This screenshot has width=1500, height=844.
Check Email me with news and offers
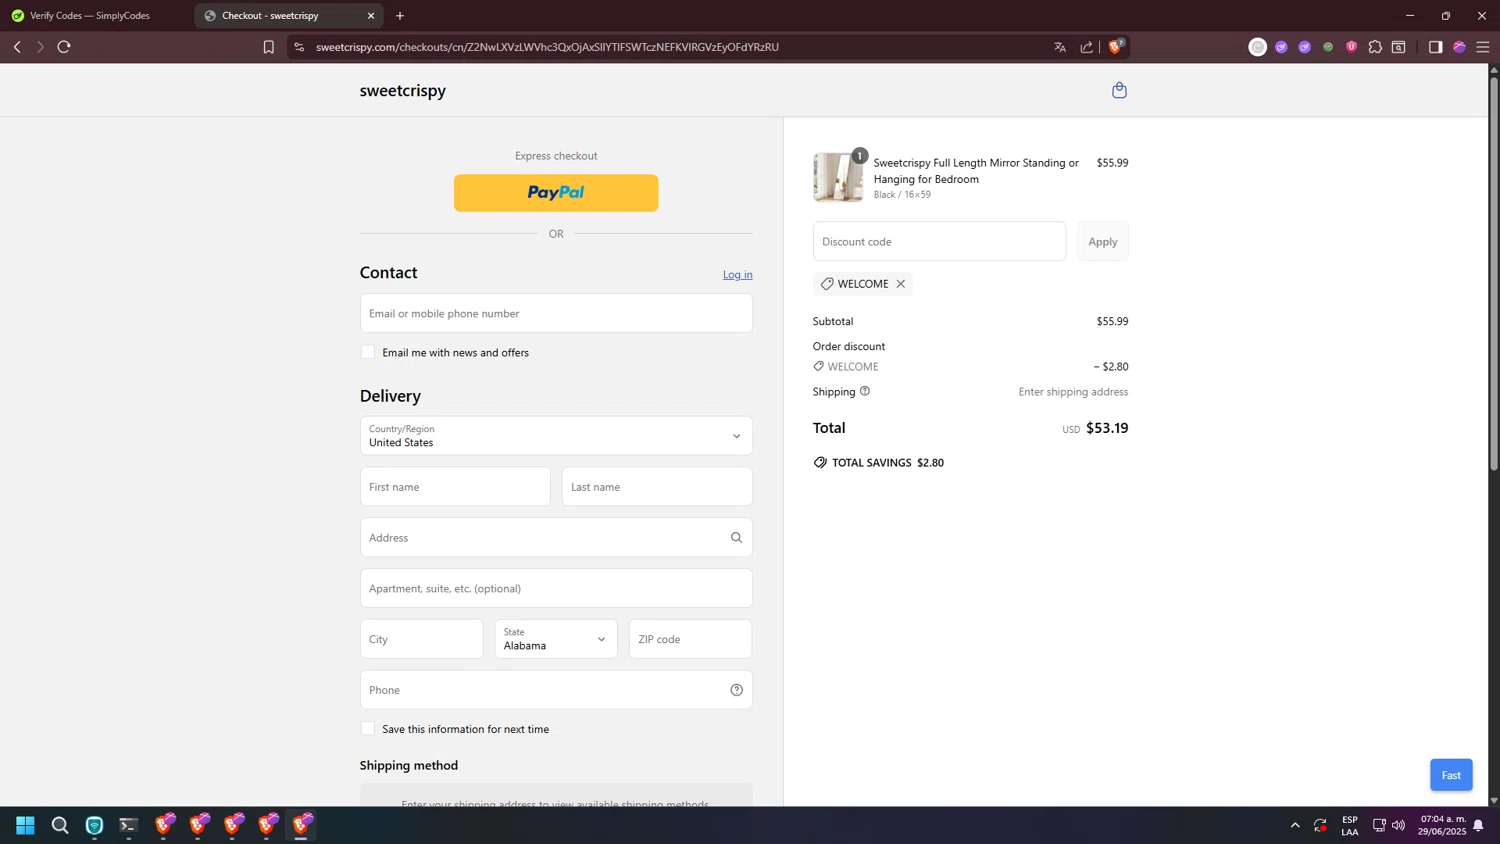(368, 352)
